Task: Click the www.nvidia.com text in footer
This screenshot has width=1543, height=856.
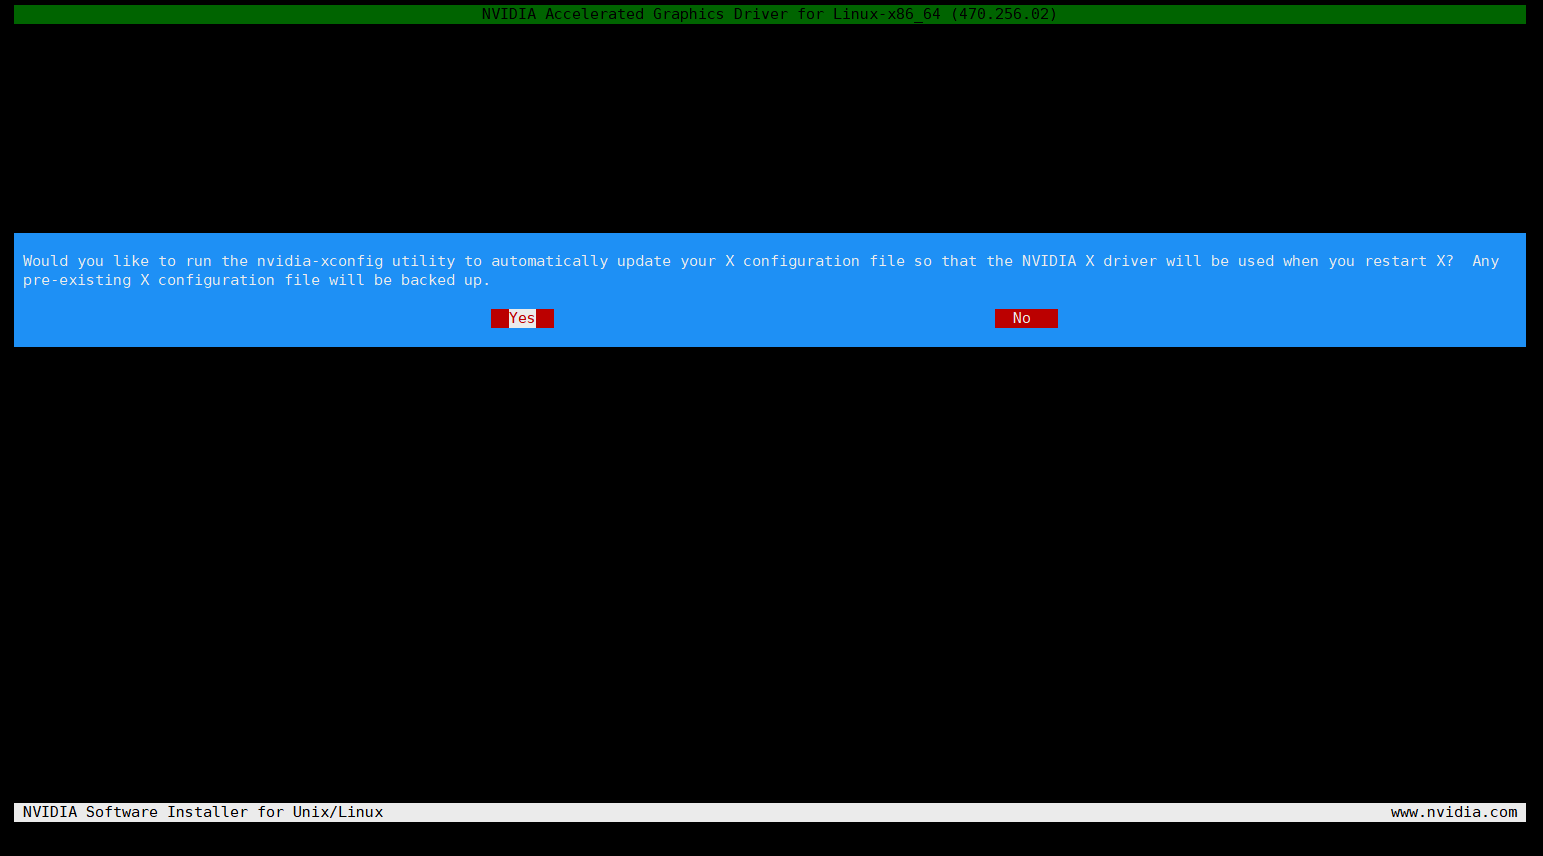Action: 1453,812
